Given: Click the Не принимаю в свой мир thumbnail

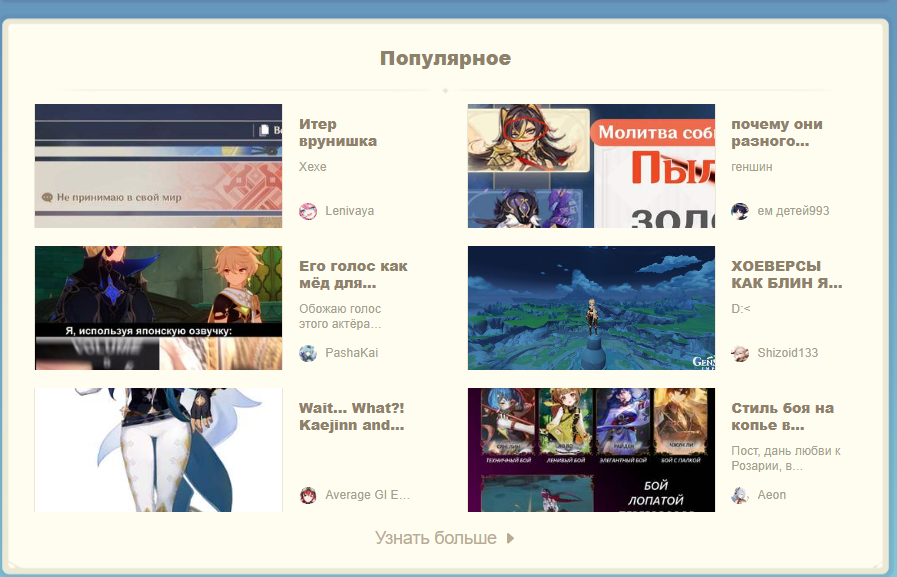Looking at the screenshot, I should point(158,166).
